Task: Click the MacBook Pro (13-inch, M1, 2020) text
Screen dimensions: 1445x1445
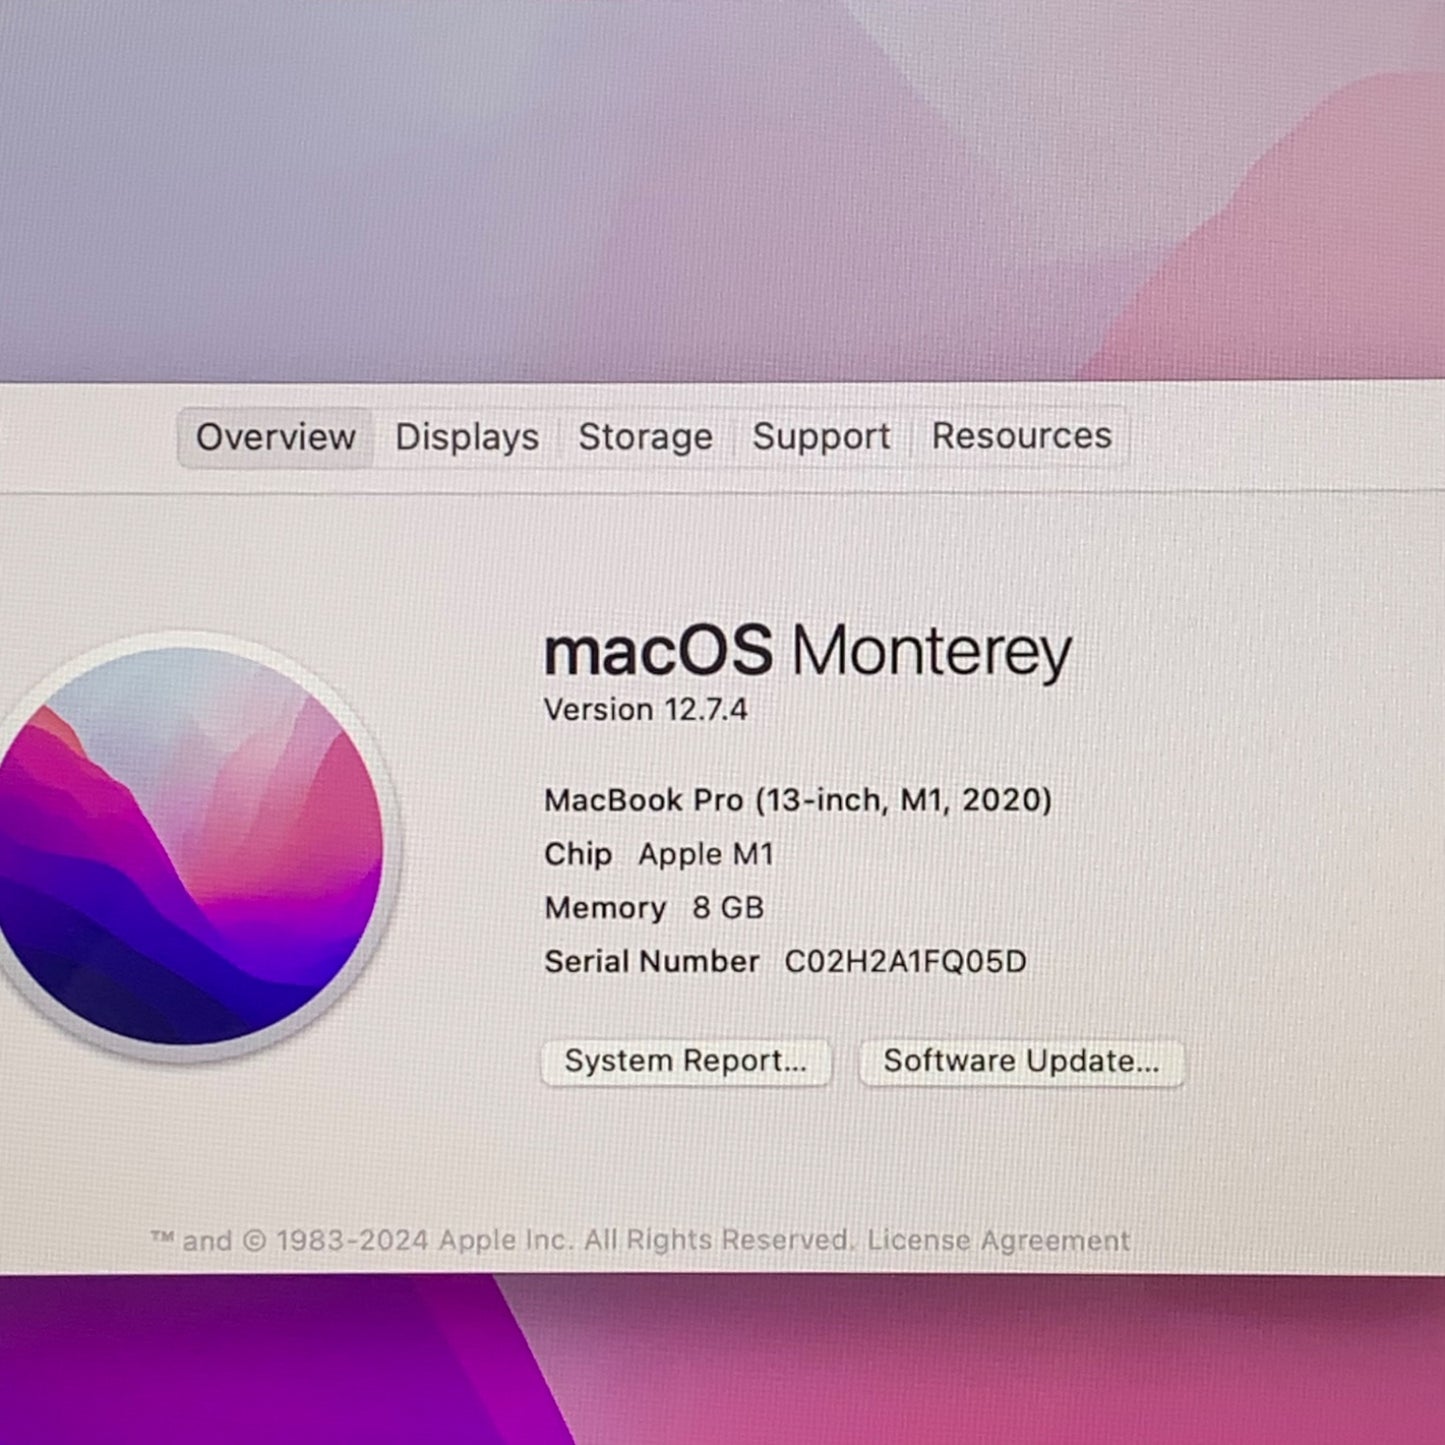Action: (x=798, y=800)
